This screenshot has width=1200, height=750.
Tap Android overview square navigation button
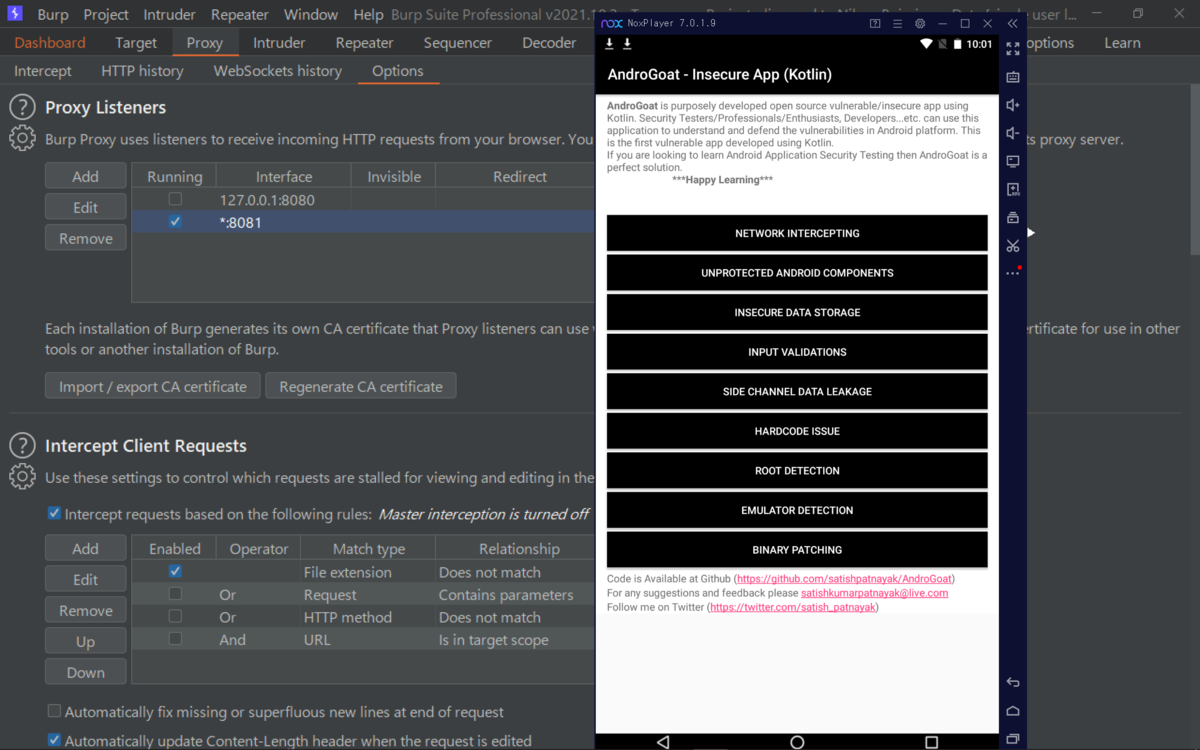point(931,742)
